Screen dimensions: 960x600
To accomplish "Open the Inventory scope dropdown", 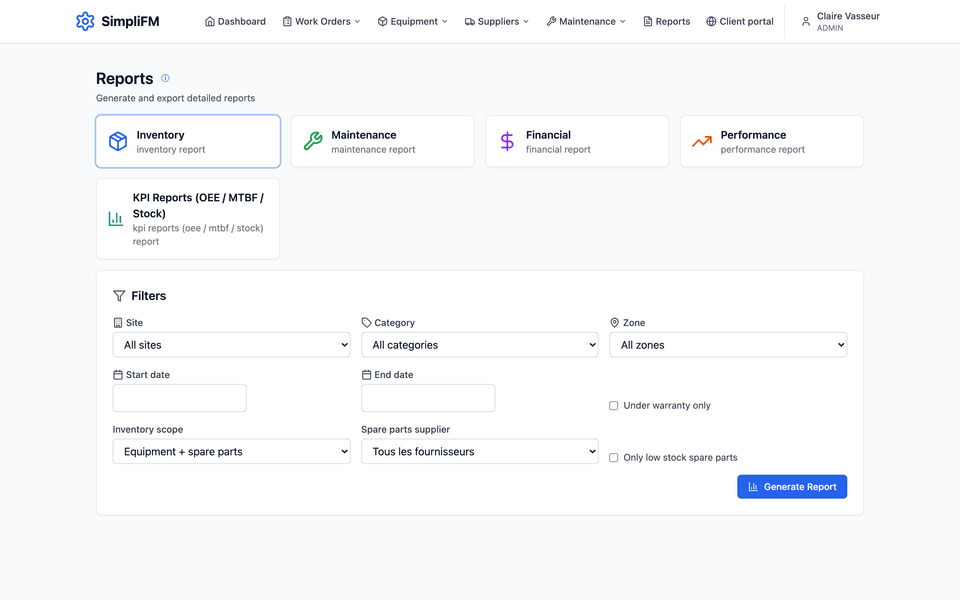I will (231, 451).
